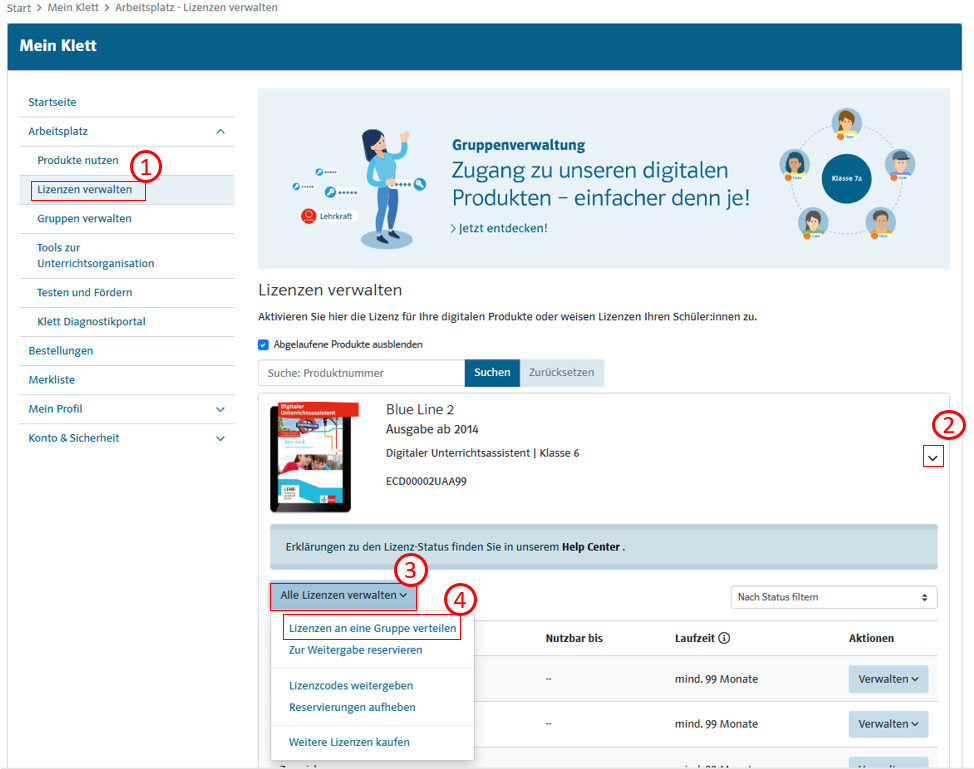Click the Klasse 7a circle in banner
This screenshot has width=974, height=769.
point(846,178)
